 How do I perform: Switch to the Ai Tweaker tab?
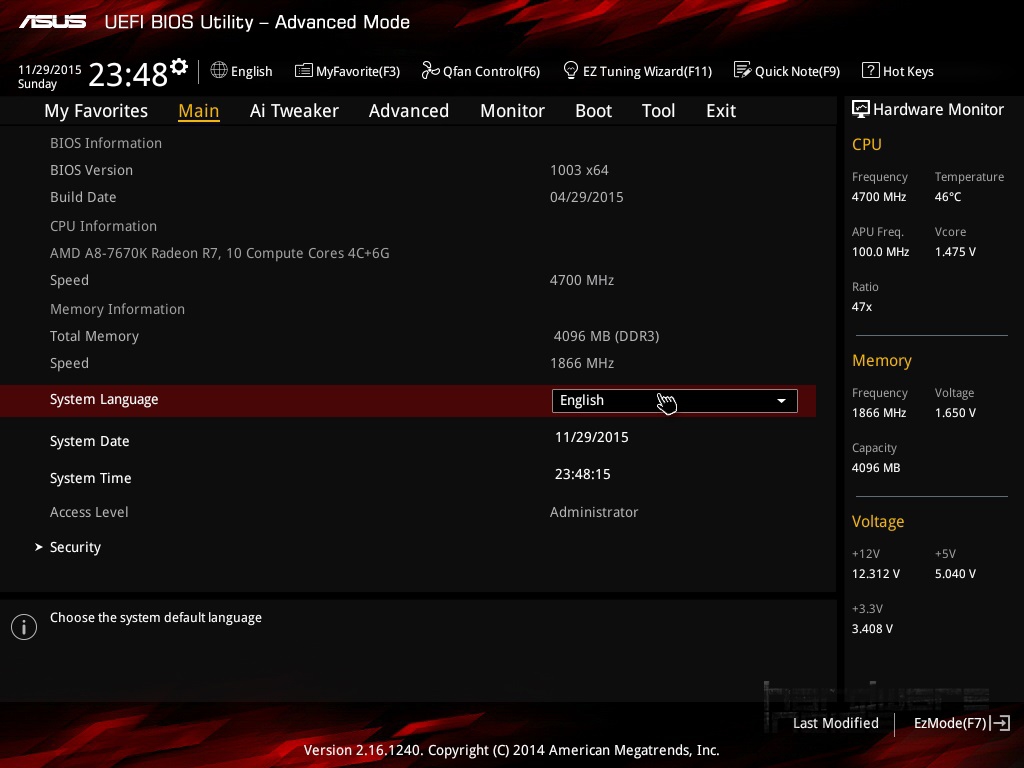(x=294, y=111)
